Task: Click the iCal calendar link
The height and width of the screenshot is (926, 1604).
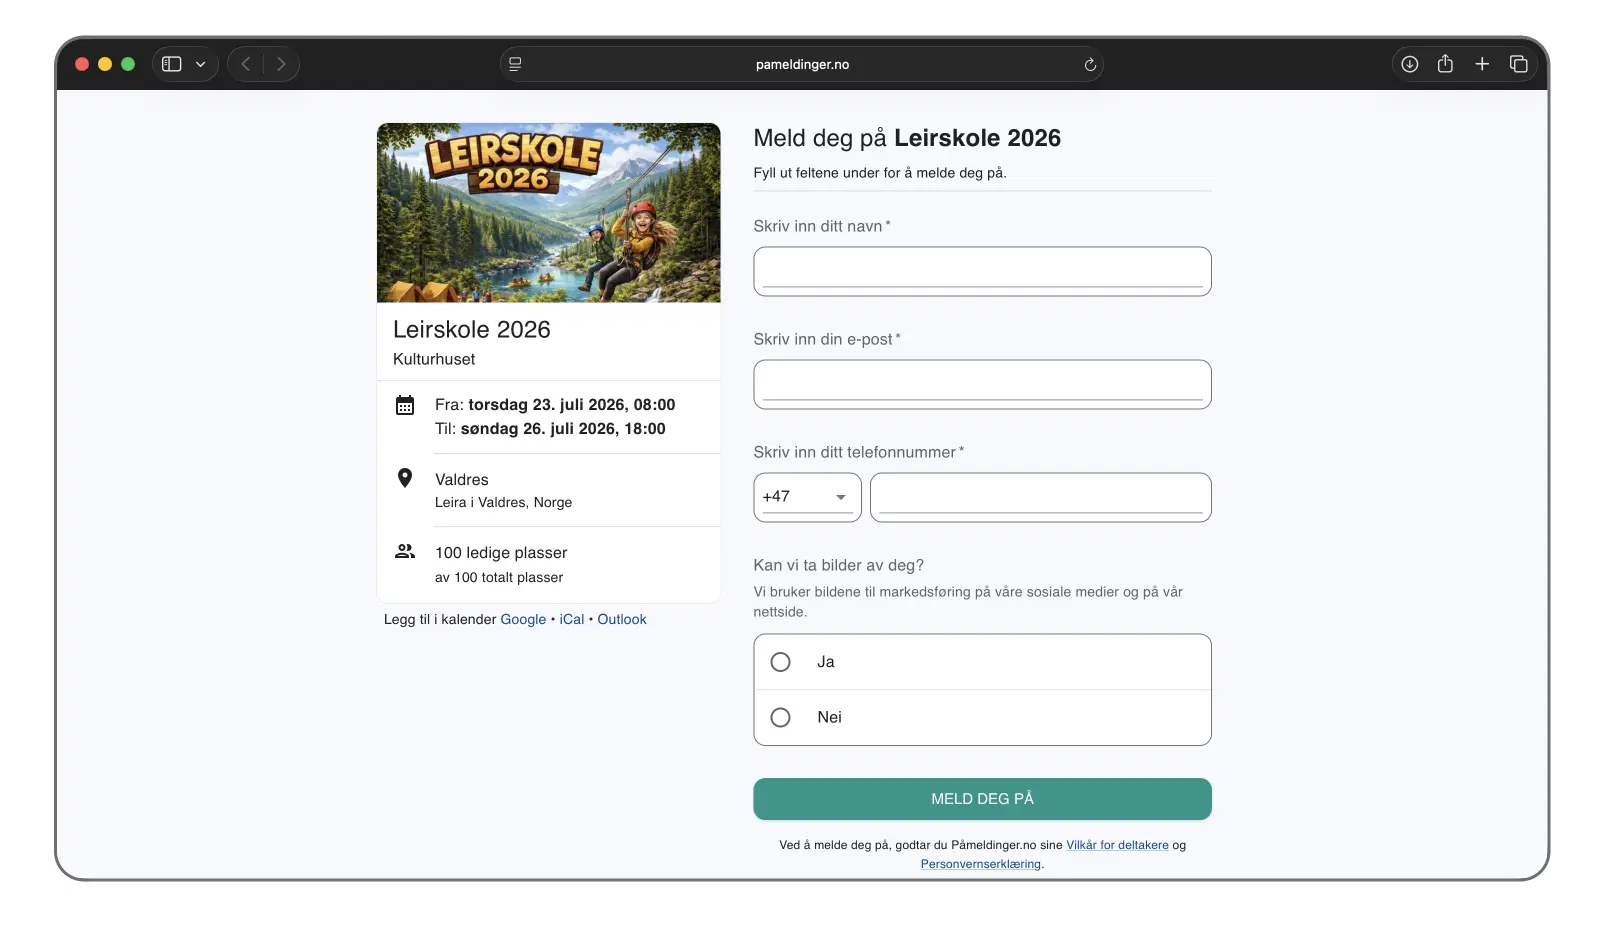Action: pyautogui.click(x=571, y=619)
